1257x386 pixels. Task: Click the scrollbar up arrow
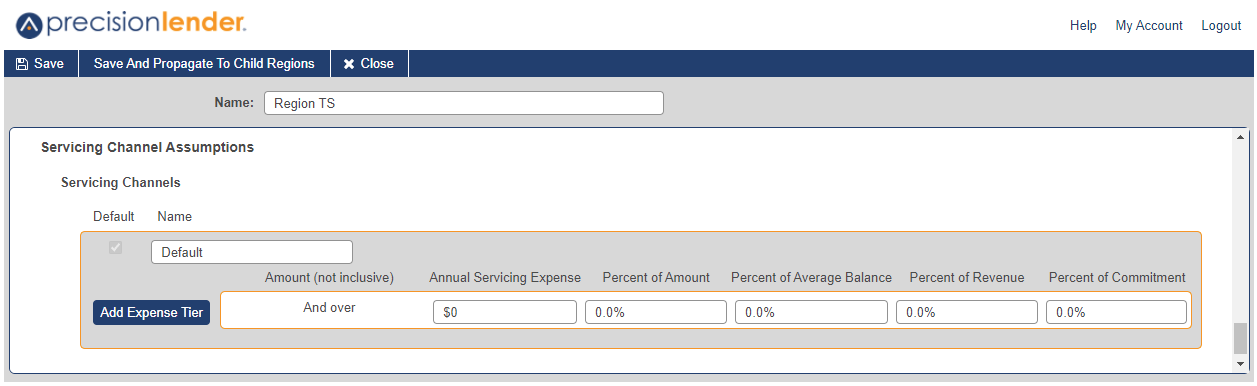[x=1241, y=137]
